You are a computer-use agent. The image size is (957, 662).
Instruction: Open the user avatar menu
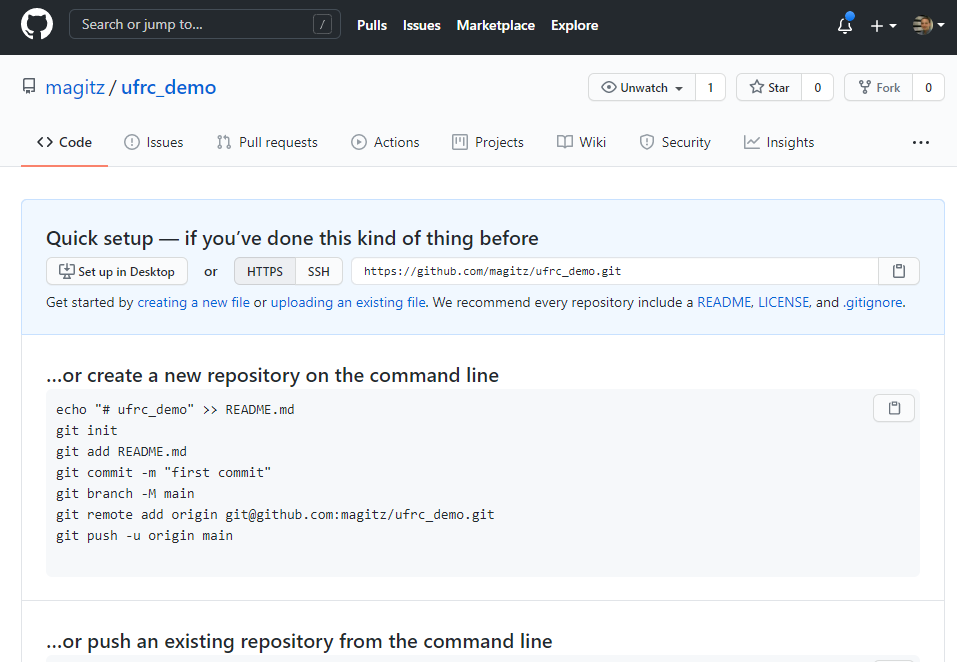928,25
